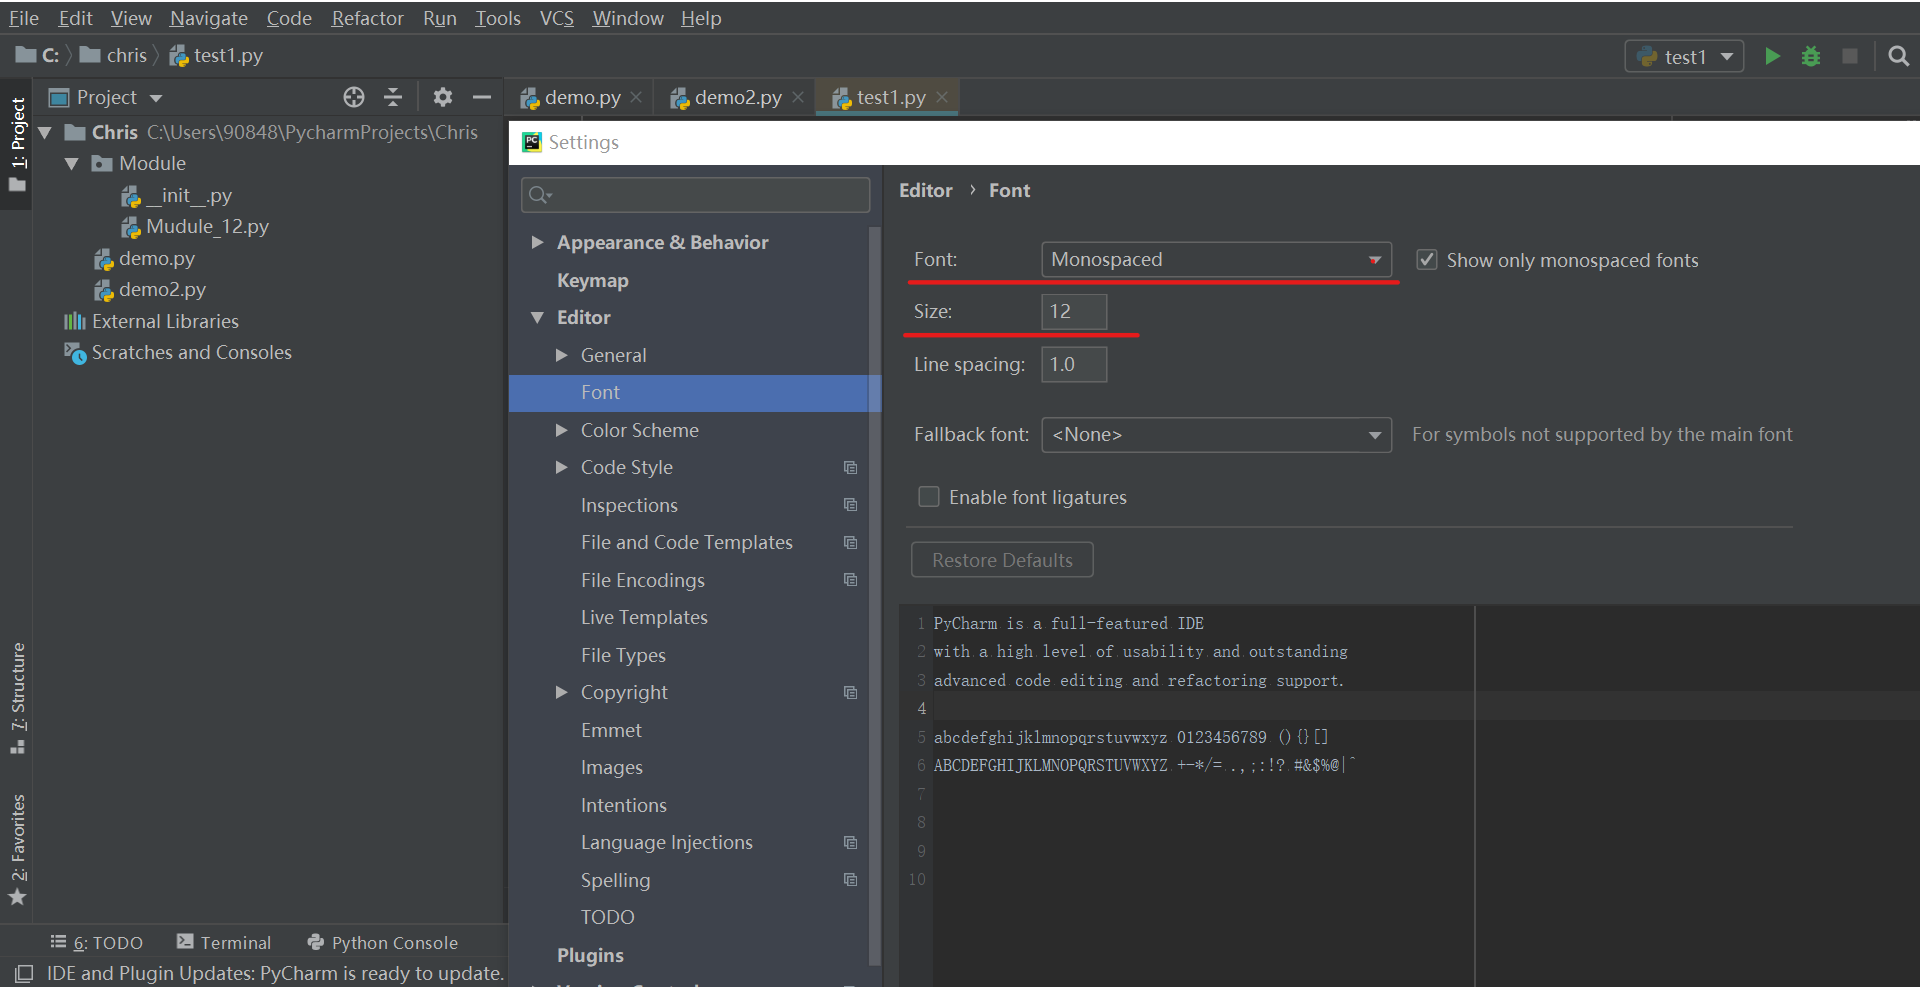Select Keymap in settings tree
This screenshot has width=1920, height=987.
[592, 280]
